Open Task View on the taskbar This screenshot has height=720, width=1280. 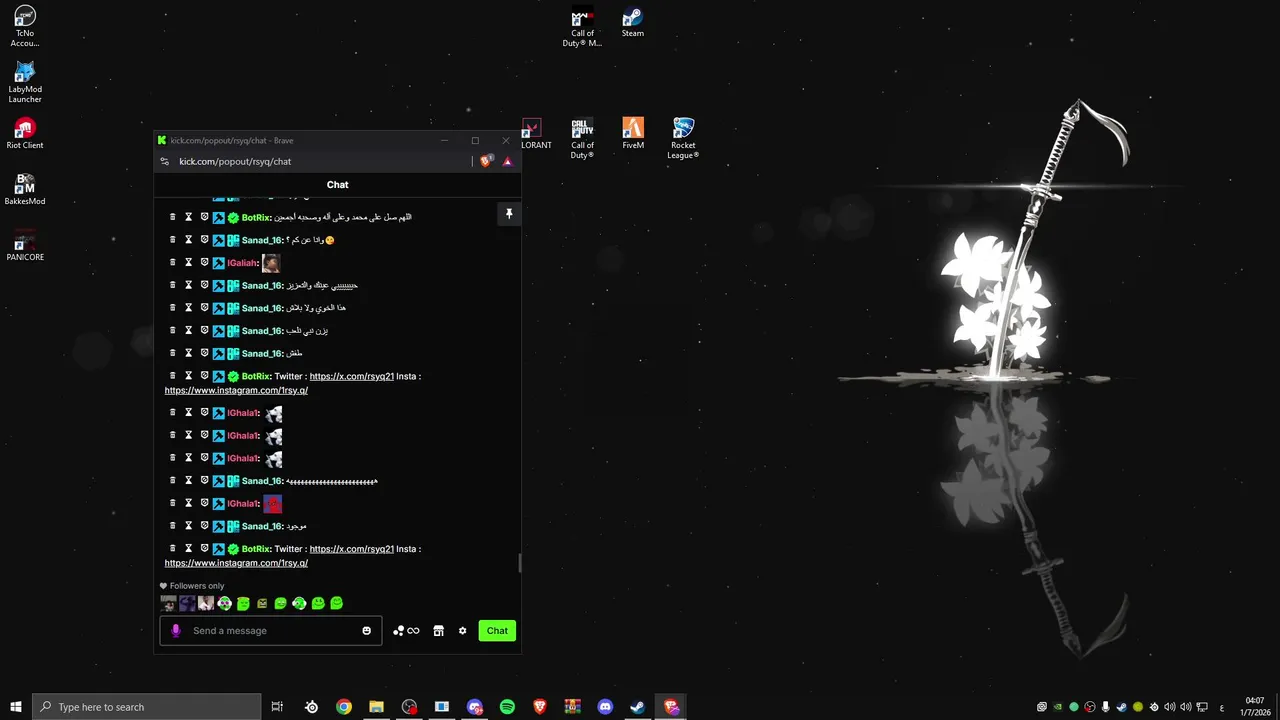click(x=277, y=707)
